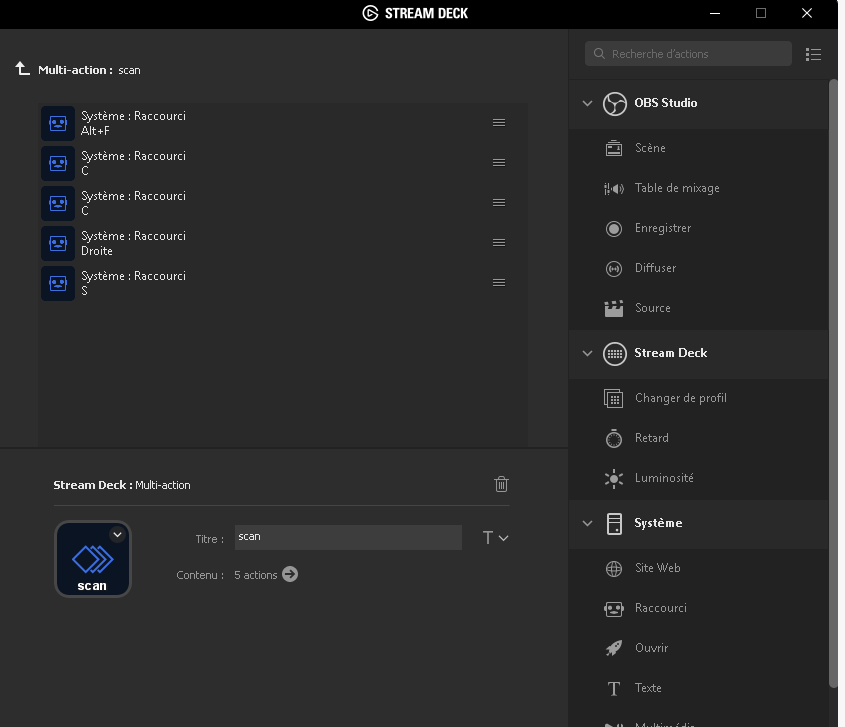Collapse the Système category
The height and width of the screenshot is (727, 845).
[x=587, y=523]
